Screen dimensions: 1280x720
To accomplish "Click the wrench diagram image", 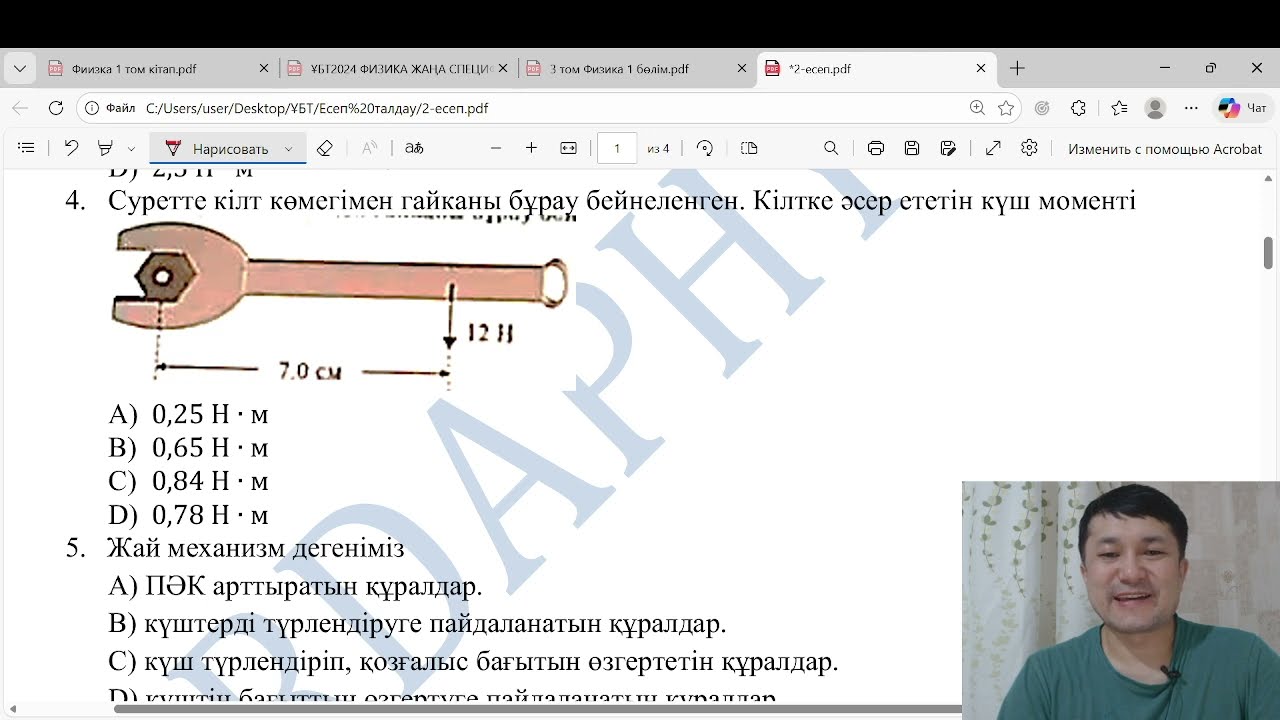I will coord(340,303).
